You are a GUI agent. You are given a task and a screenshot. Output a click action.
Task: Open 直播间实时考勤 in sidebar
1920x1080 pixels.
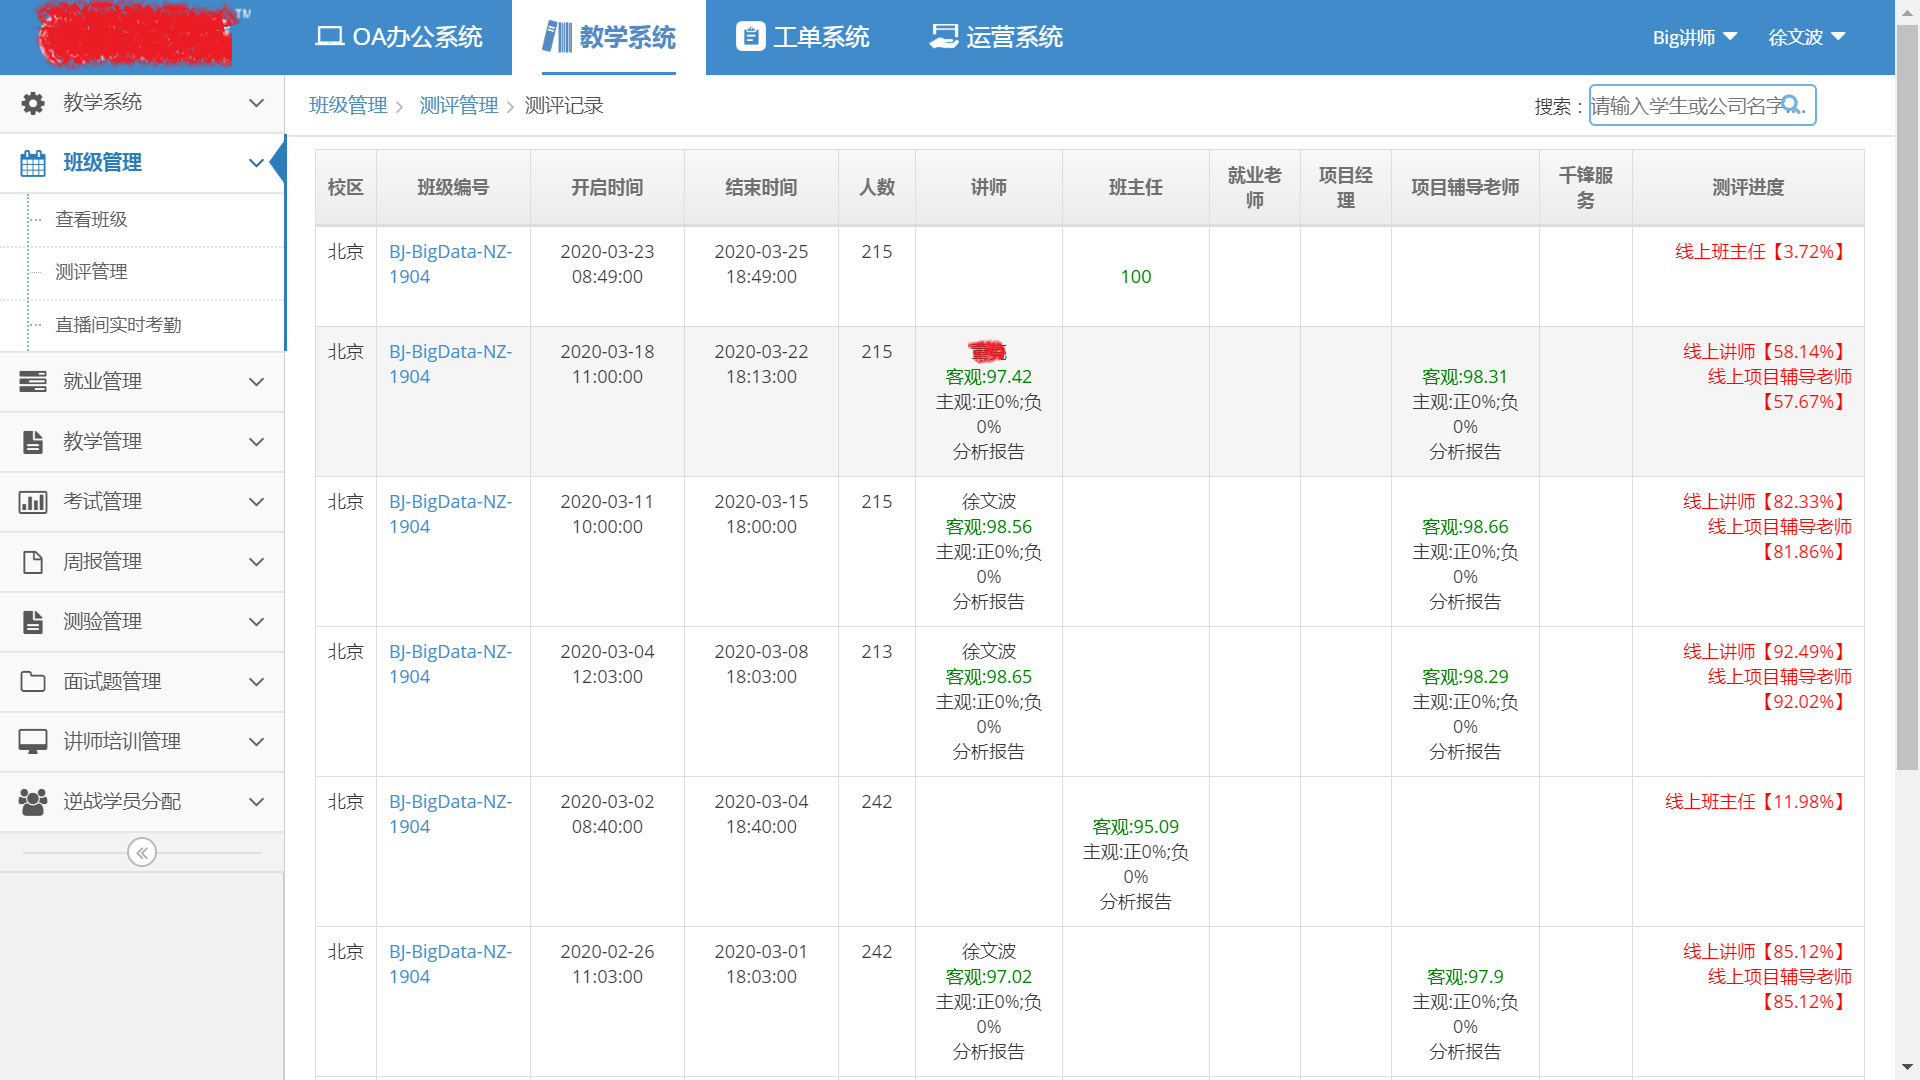pyautogui.click(x=118, y=325)
